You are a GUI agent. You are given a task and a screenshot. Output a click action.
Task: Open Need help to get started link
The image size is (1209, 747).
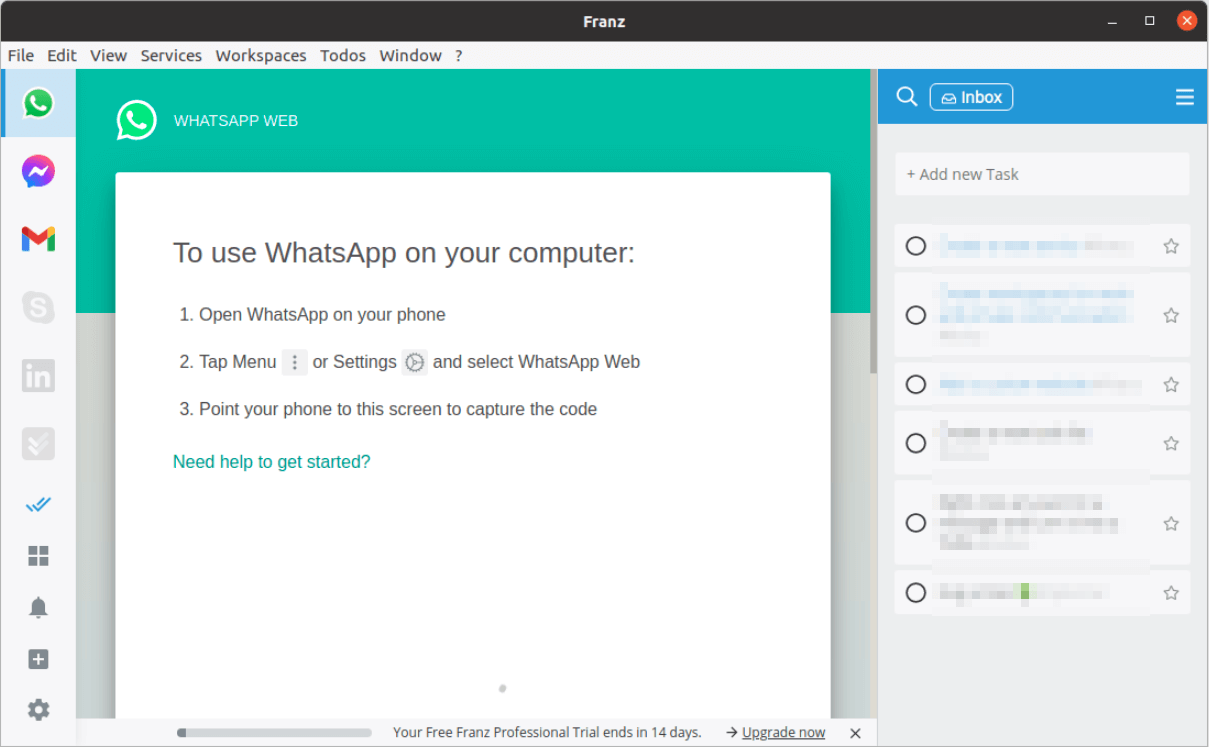pyautogui.click(x=271, y=462)
